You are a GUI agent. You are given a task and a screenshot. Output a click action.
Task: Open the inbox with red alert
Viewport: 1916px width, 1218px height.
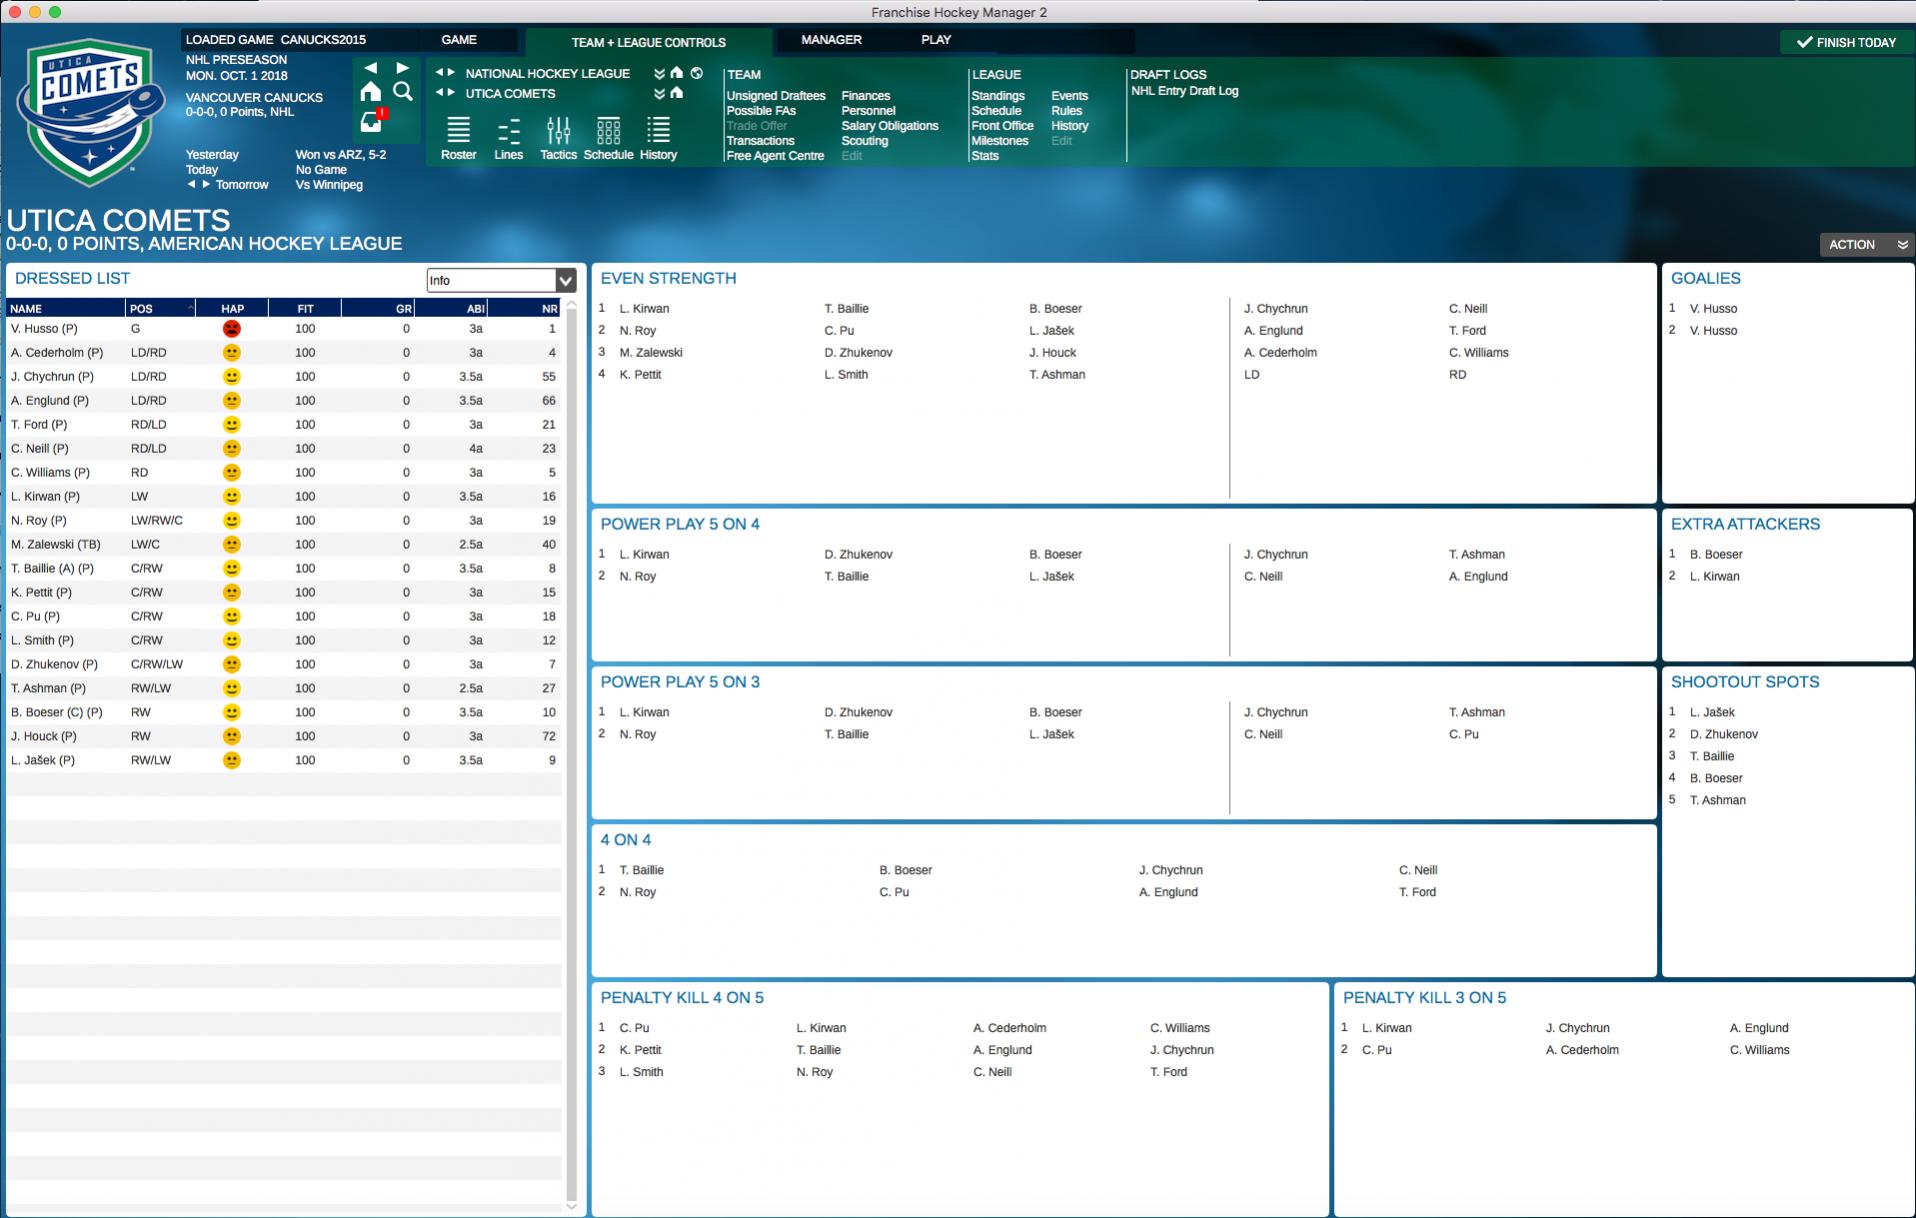pyautogui.click(x=372, y=121)
